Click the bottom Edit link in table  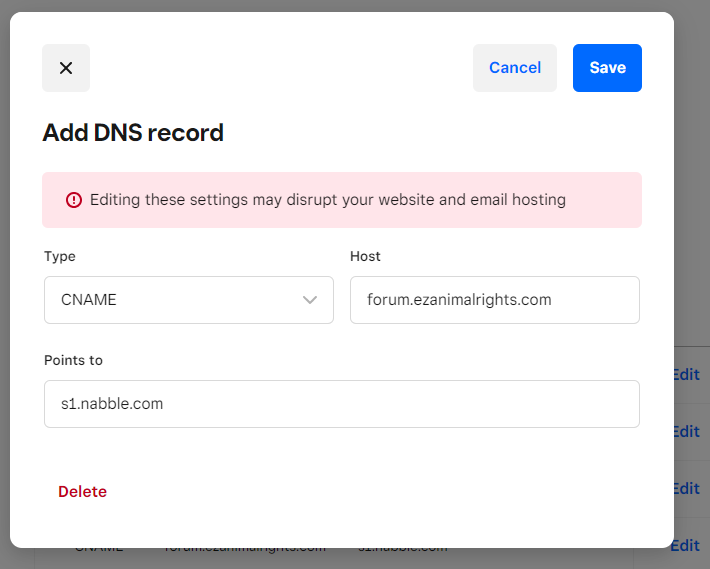(x=686, y=546)
